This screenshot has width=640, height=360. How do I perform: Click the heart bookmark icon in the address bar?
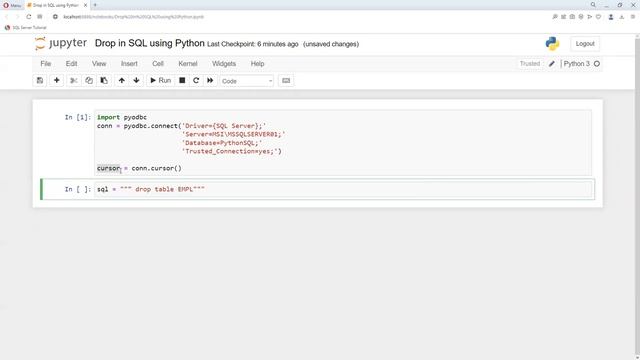pos(598,17)
